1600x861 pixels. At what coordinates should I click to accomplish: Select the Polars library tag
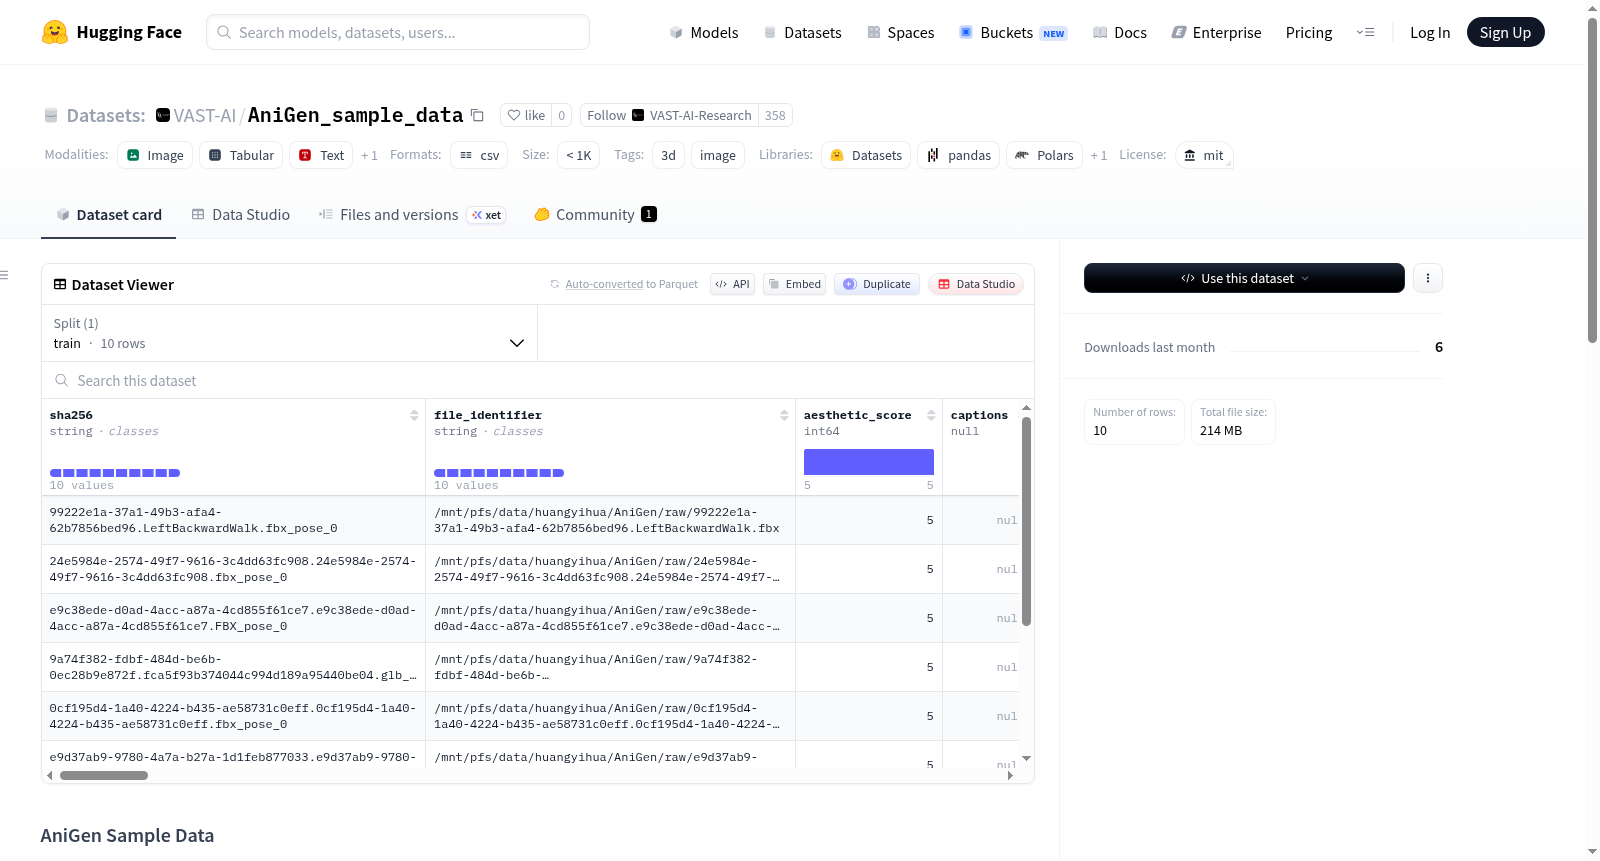pyautogui.click(x=1044, y=156)
